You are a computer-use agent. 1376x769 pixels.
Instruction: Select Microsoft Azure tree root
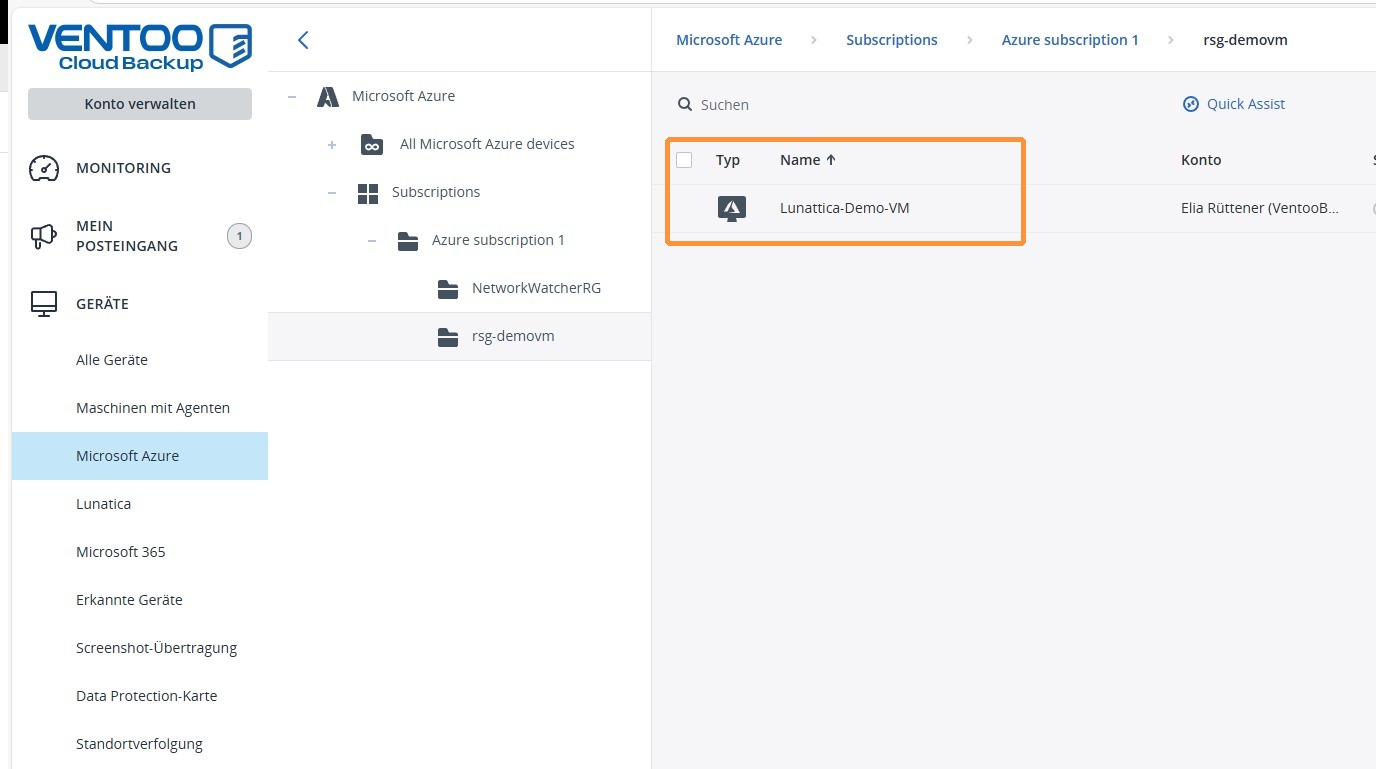(x=403, y=96)
